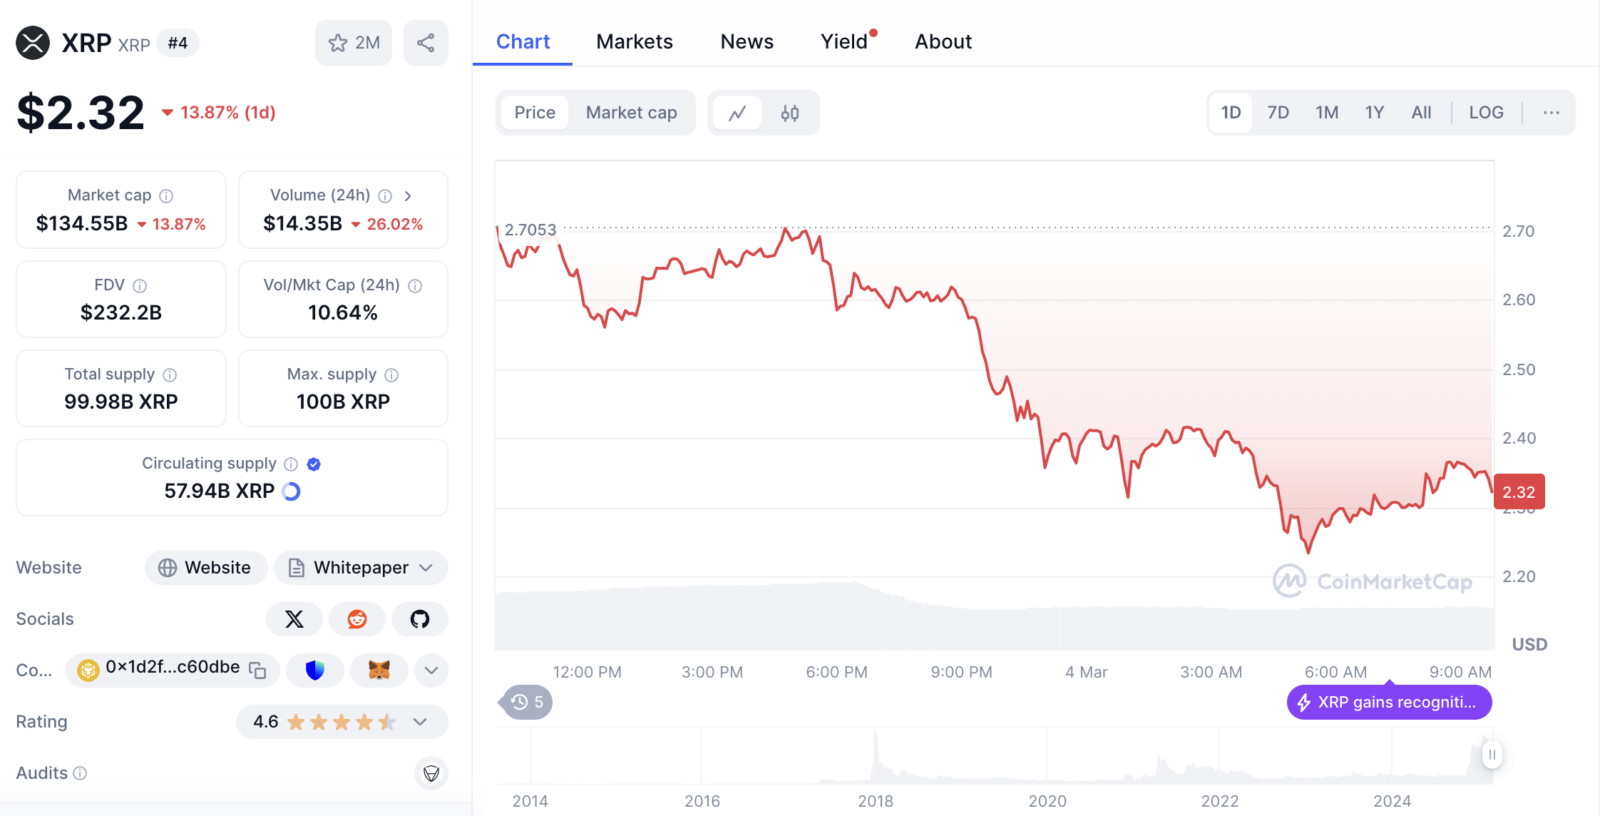Image resolution: width=1600 pixels, height=816 pixels.
Task: Toggle LOG scale on the chart
Action: [x=1486, y=113]
